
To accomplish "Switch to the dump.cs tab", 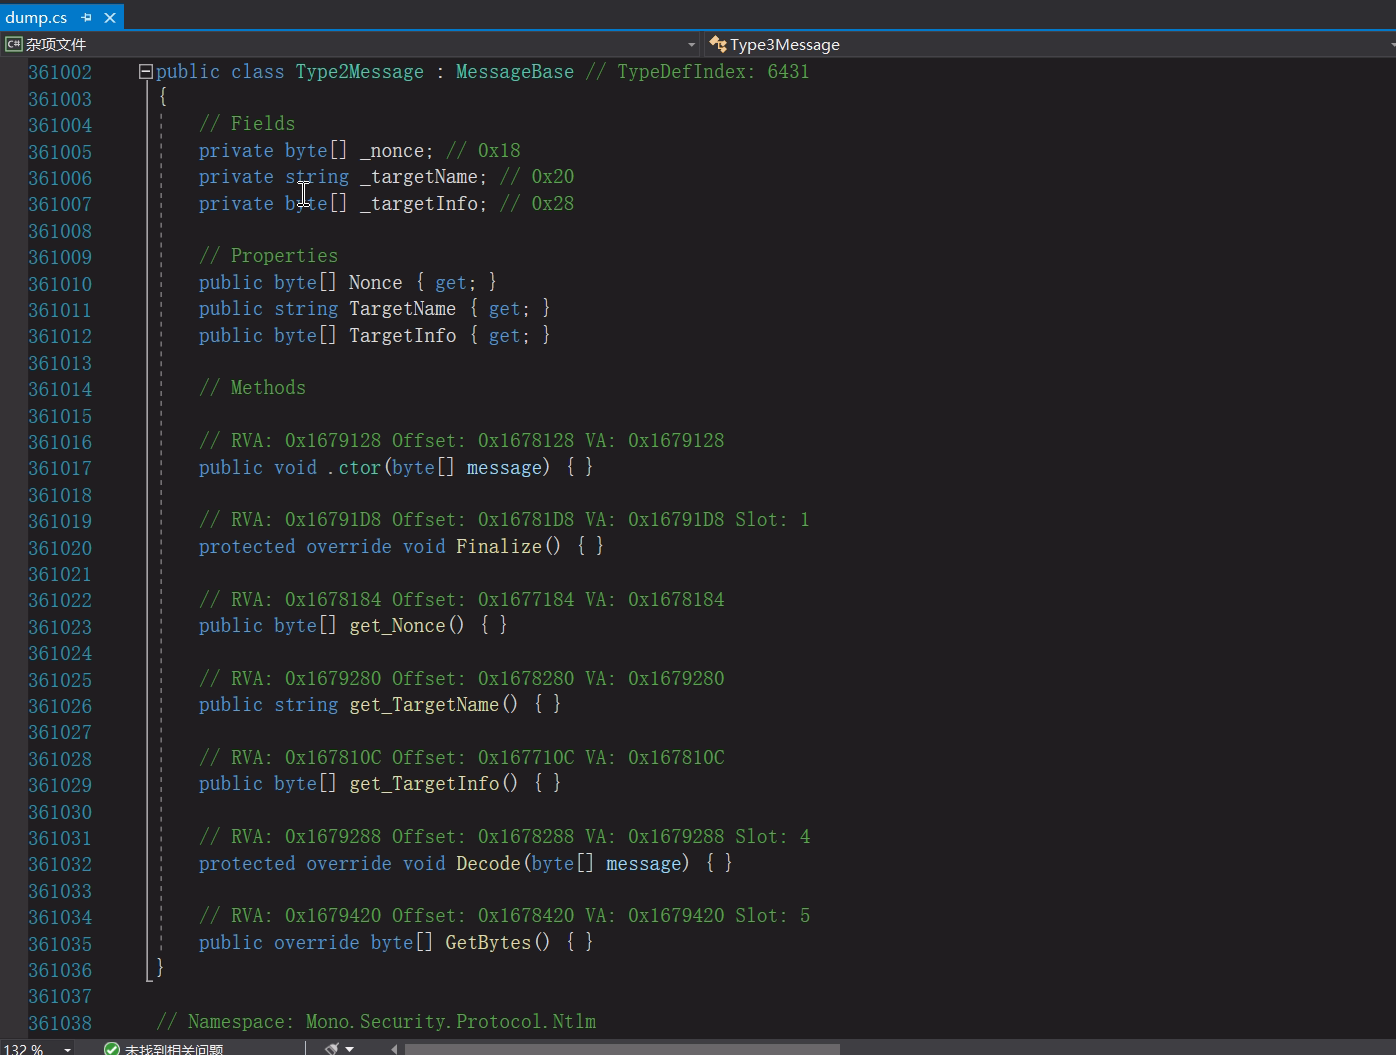I will 37,17.
